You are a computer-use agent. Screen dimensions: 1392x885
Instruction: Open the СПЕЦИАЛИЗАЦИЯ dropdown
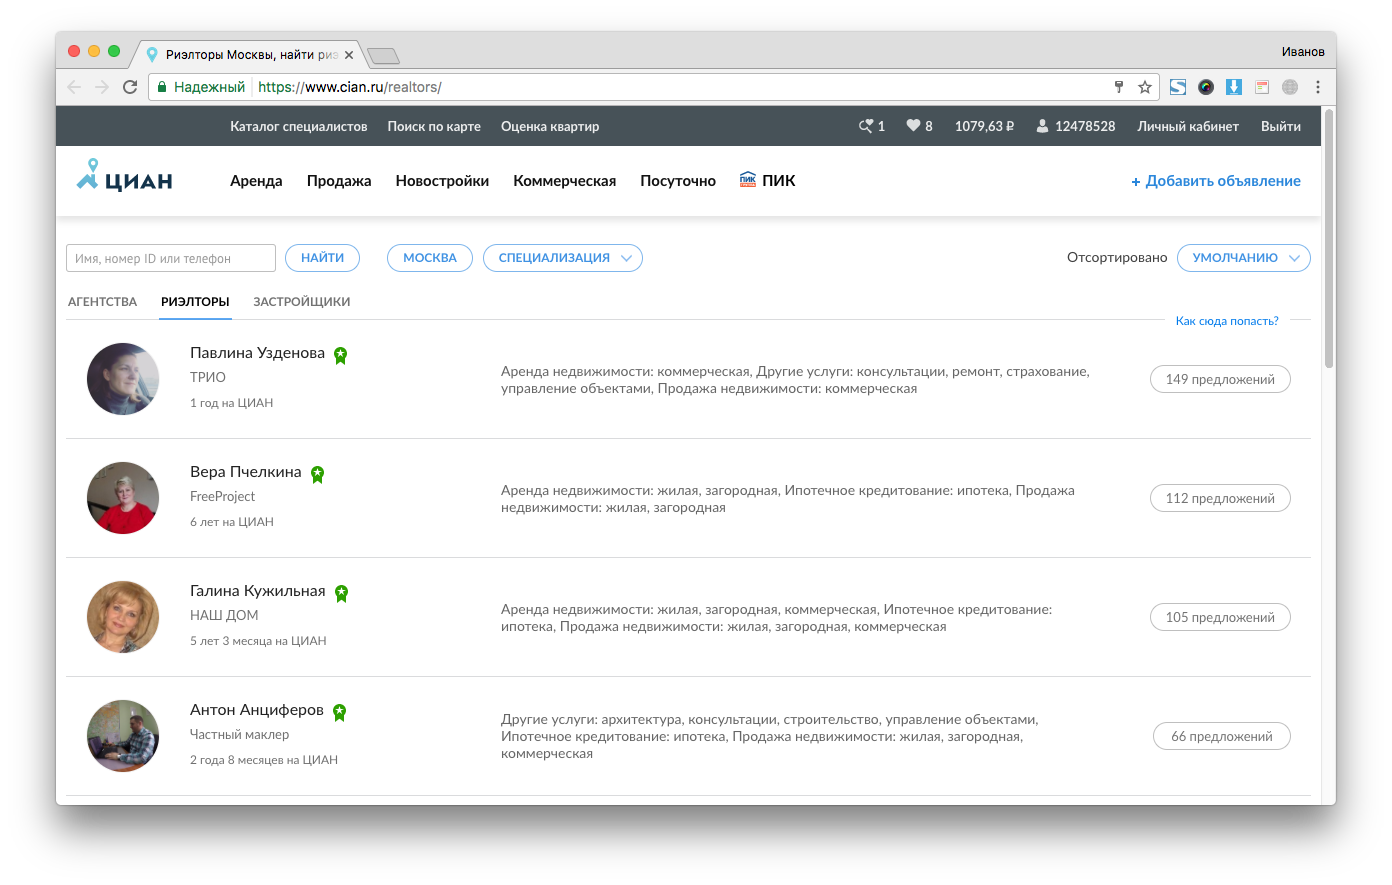(x=563, y=258)
